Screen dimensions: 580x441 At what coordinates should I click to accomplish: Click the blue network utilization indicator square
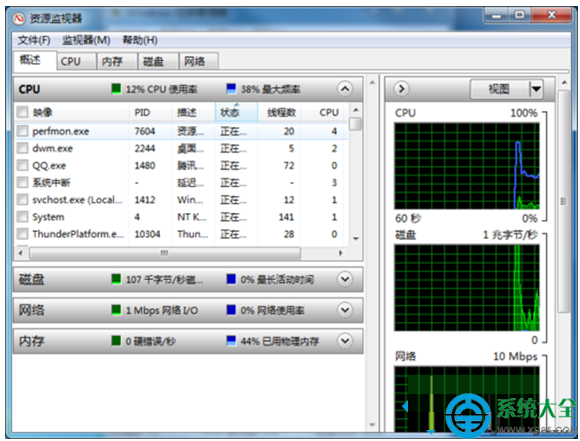pos(231,310)
